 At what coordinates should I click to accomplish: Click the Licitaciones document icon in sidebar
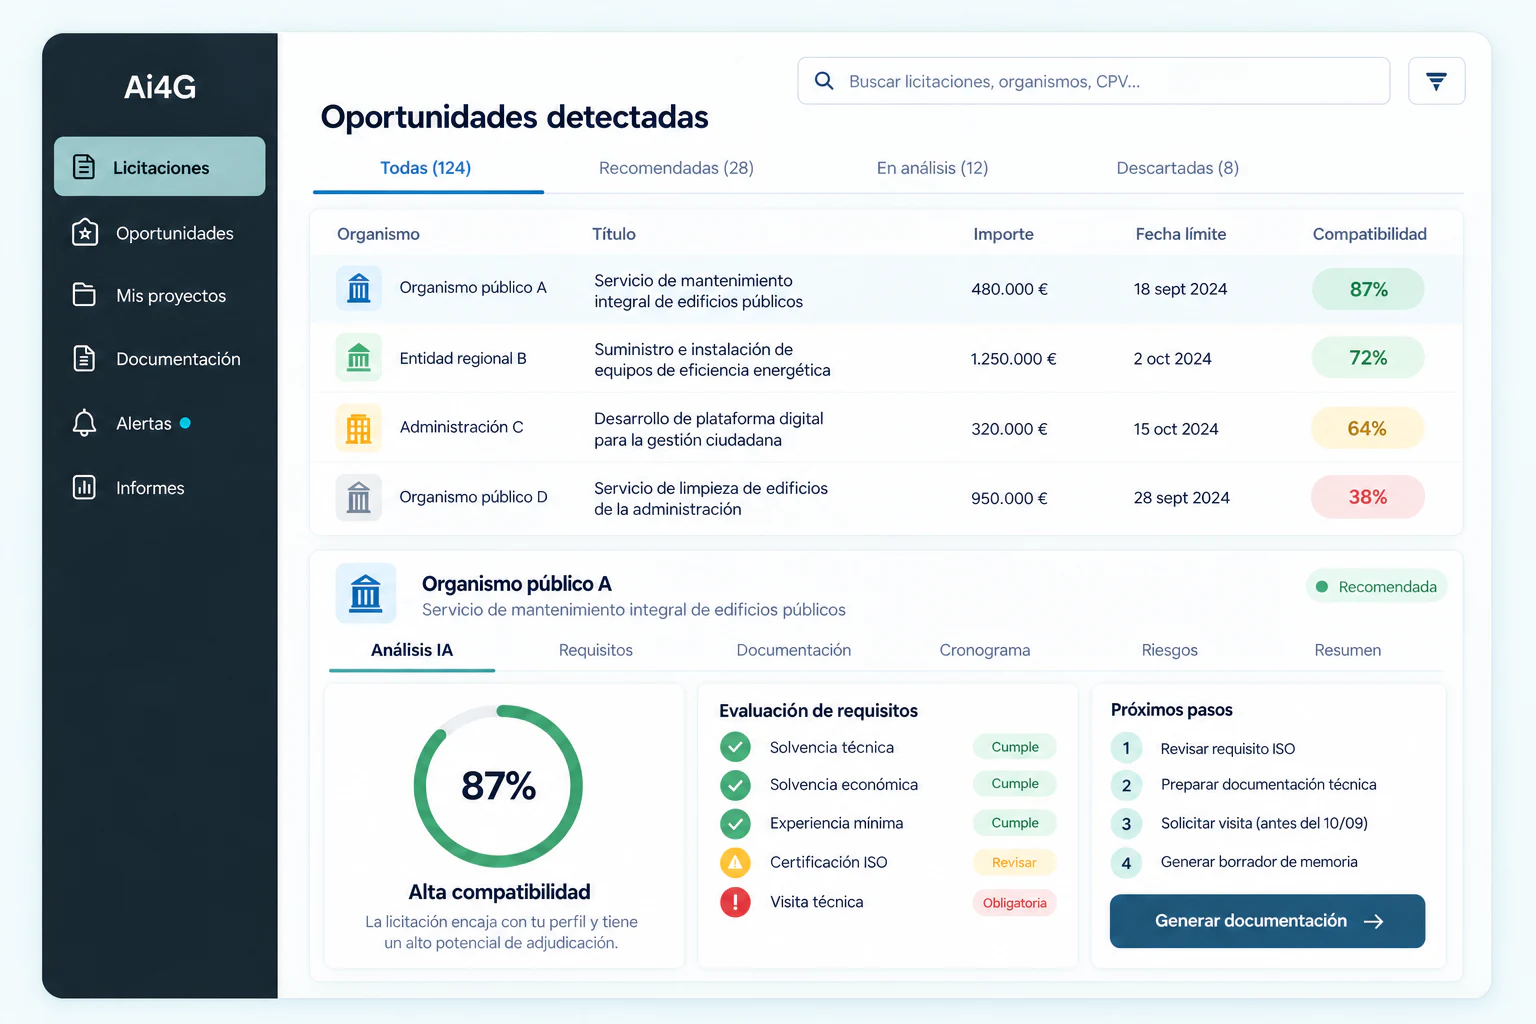84,167
